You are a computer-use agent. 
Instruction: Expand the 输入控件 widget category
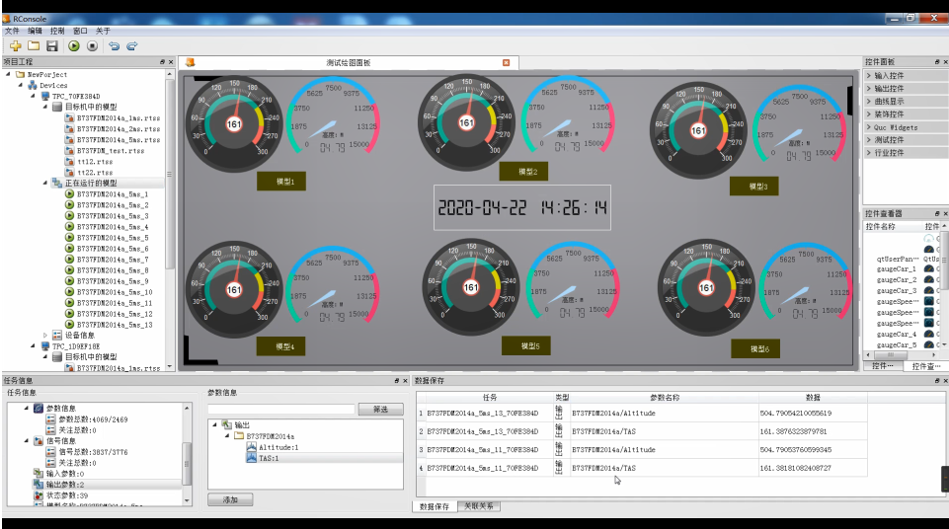pyautogui.click(x=888, y=75)
